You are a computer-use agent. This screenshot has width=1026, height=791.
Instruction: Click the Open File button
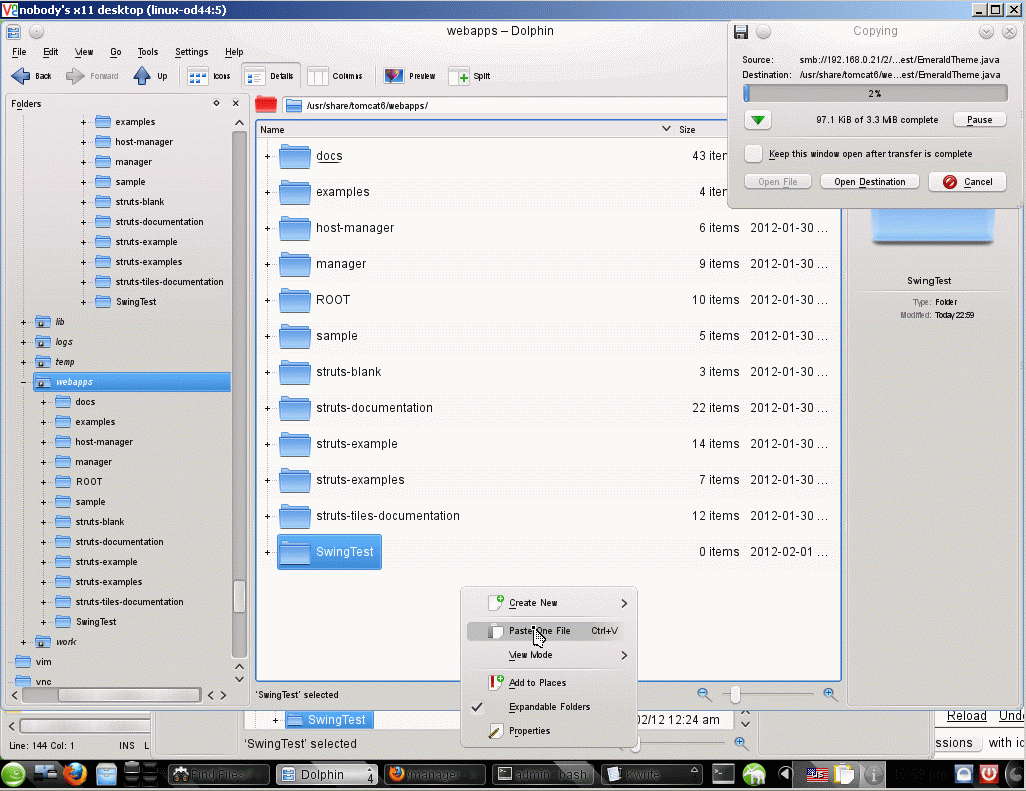point(778,182)
